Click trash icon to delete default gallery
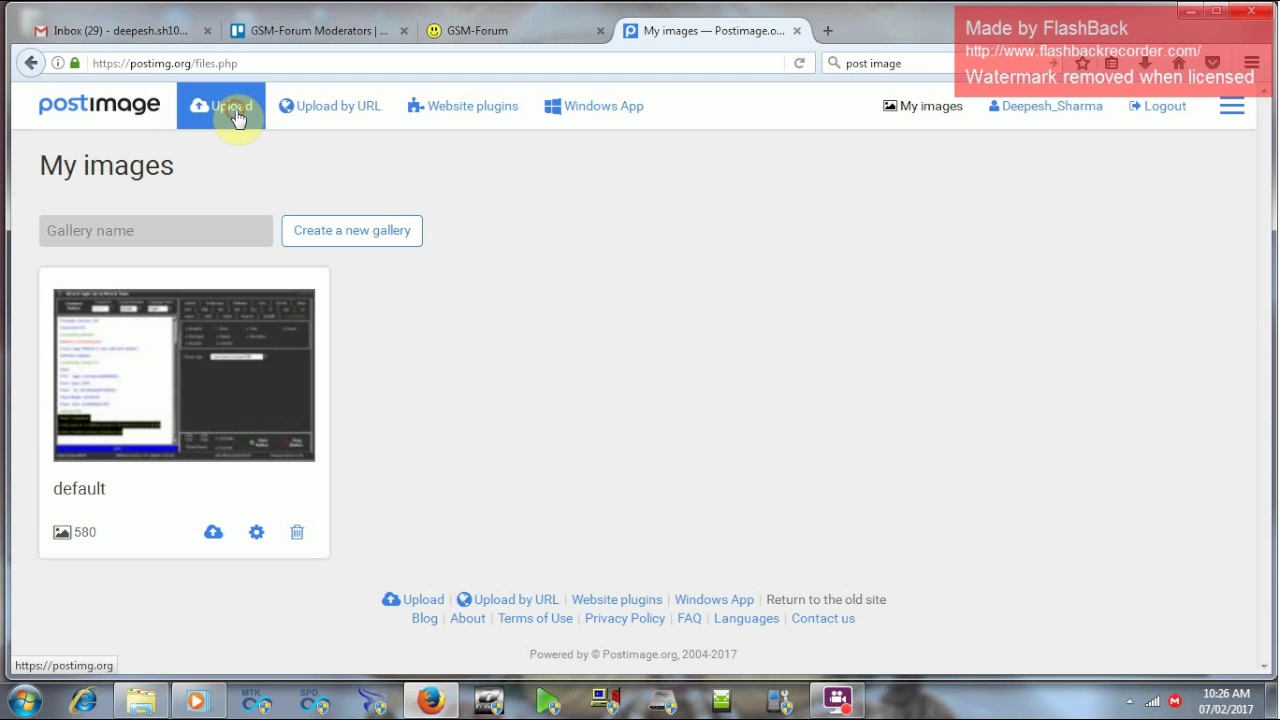 pyautogui.click(x=297, y=532)
